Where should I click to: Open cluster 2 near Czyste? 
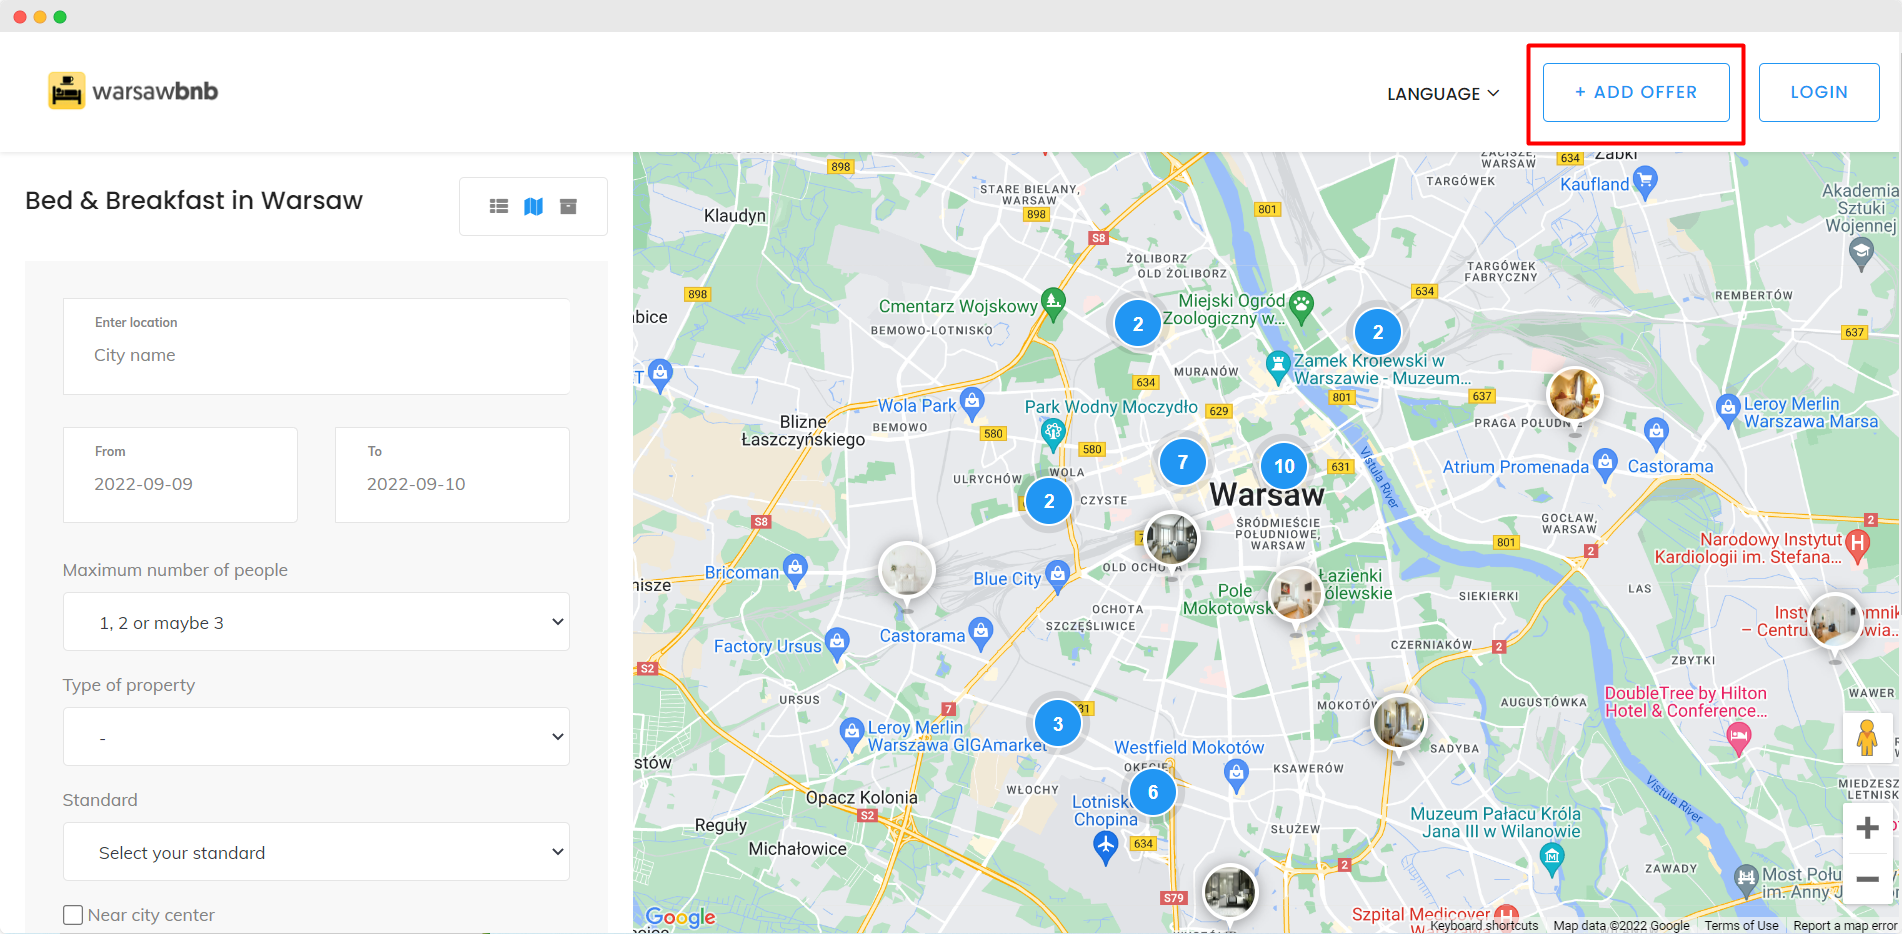pyautogui.click(x=1049, y=502)
